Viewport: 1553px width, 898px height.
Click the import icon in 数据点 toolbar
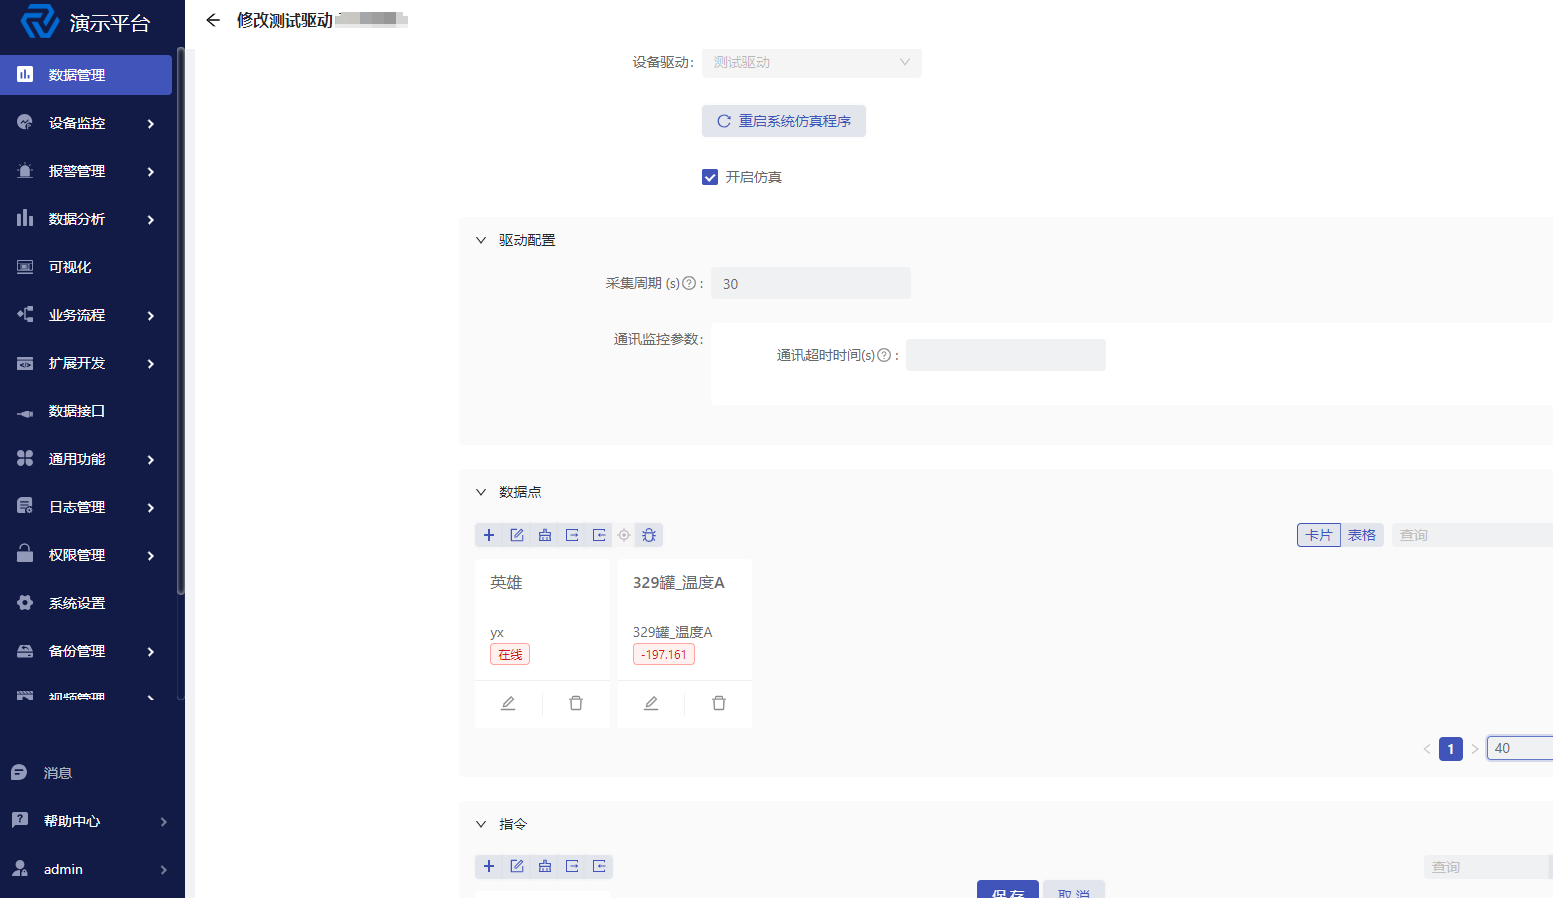pyautogui.click(x=599, y=535)
